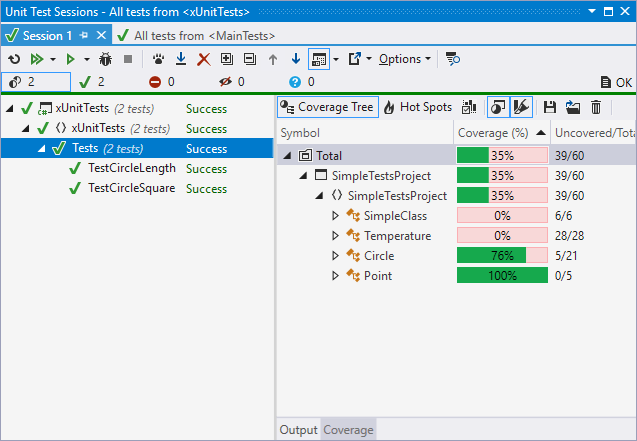
Task: Expand the SimpleClass node
Action: [x=335, y=216]
